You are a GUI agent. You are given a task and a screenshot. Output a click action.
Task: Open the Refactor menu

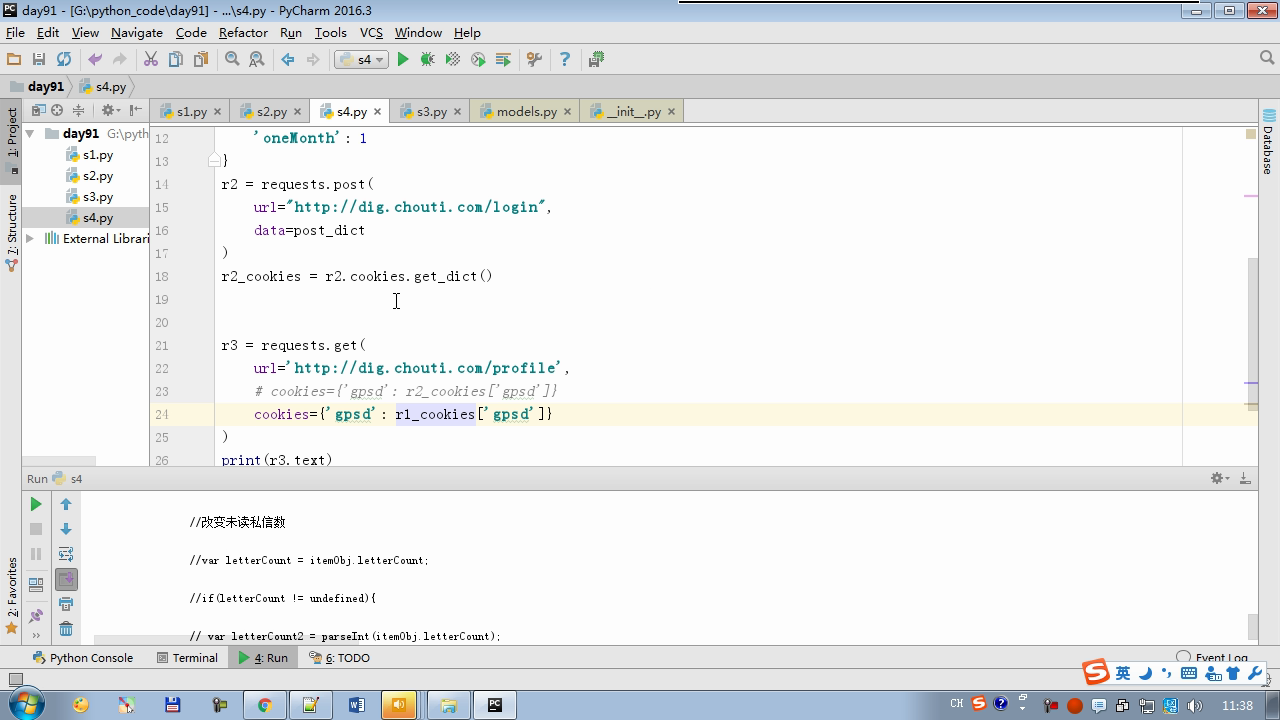pyautogui.click(x=243, y=32)
